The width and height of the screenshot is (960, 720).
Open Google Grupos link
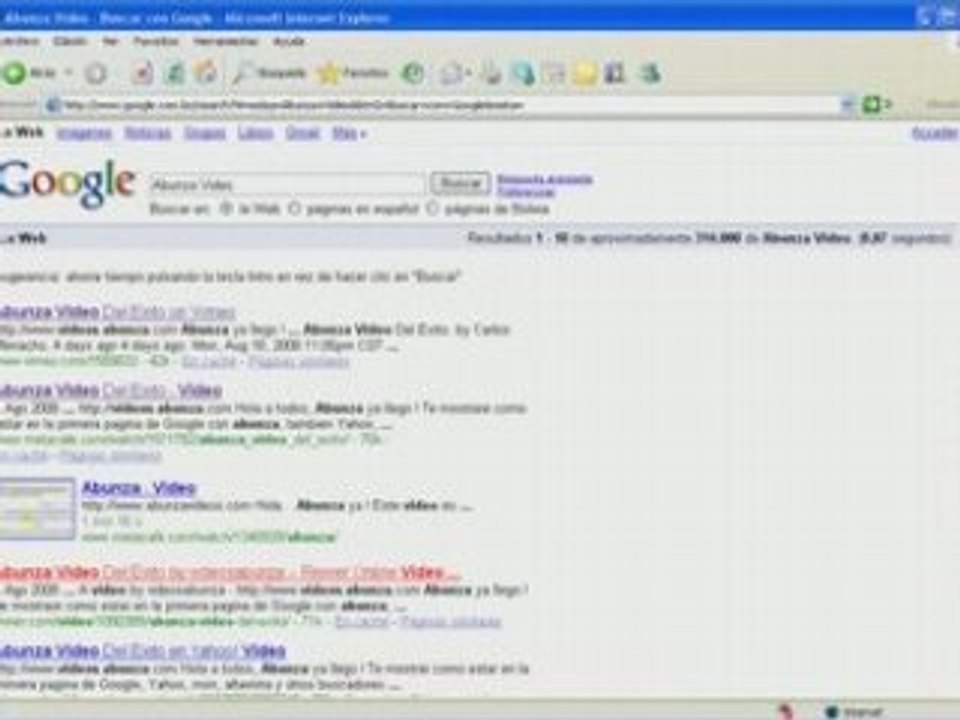click(x=204, y=133)
